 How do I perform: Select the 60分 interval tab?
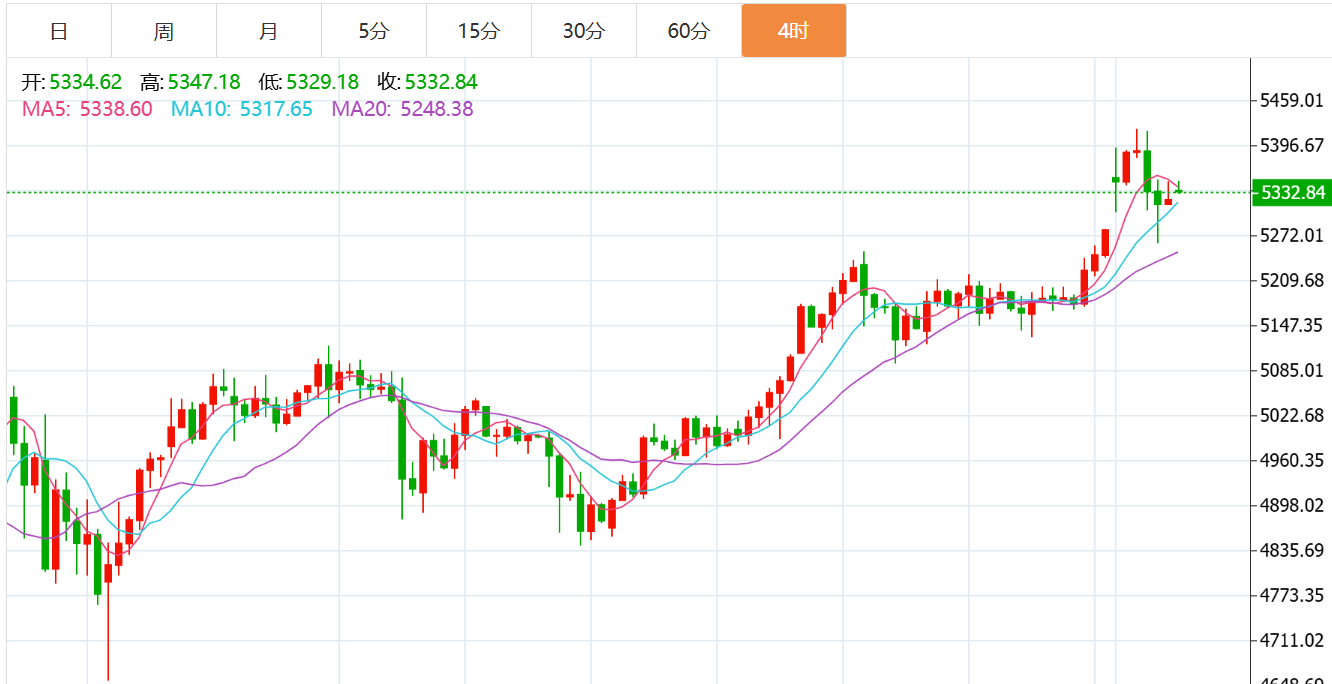click(x=689, y=31)
